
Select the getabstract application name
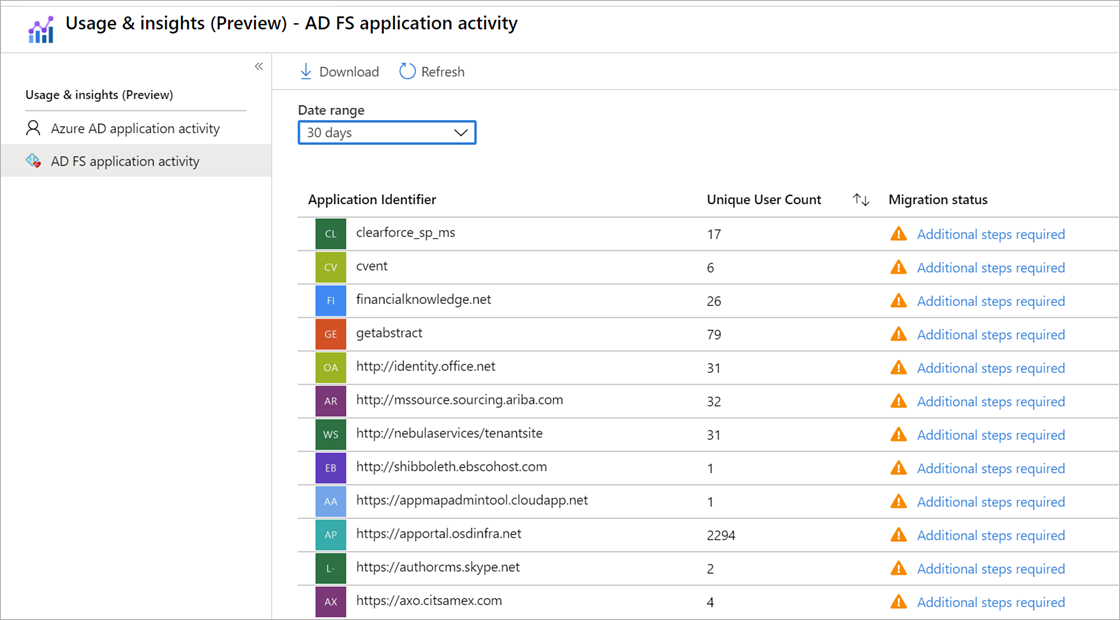pyautogui.click(x=389, y=333)
